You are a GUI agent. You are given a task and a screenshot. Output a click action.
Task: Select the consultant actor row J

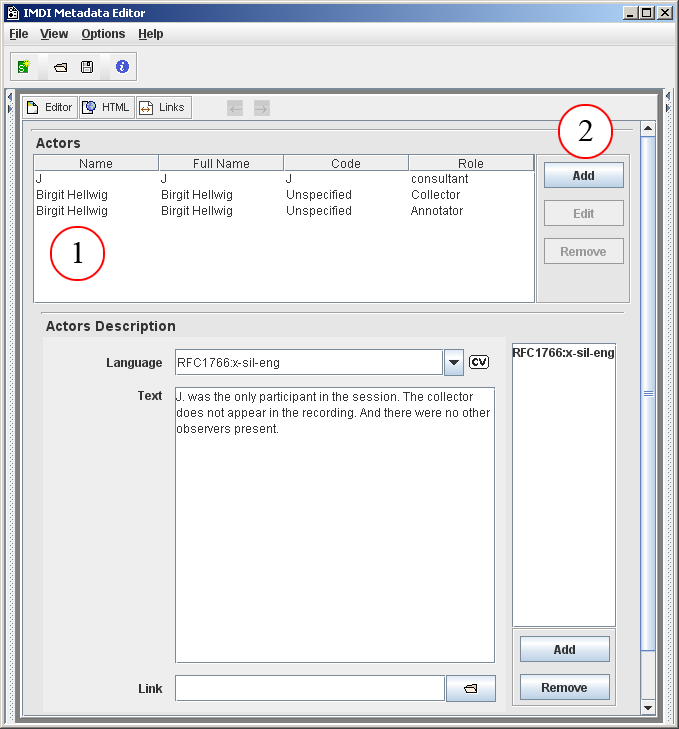tap(283, 179)
